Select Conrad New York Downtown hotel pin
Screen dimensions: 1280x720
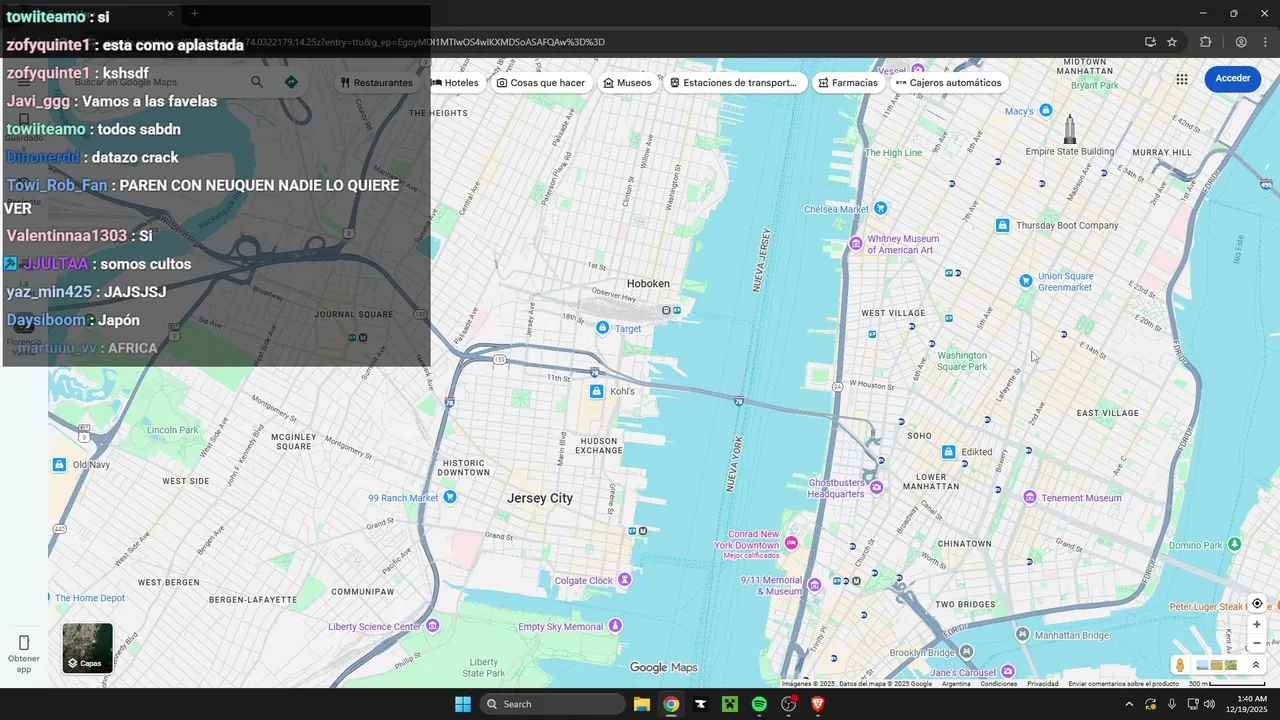click(791, 542)
